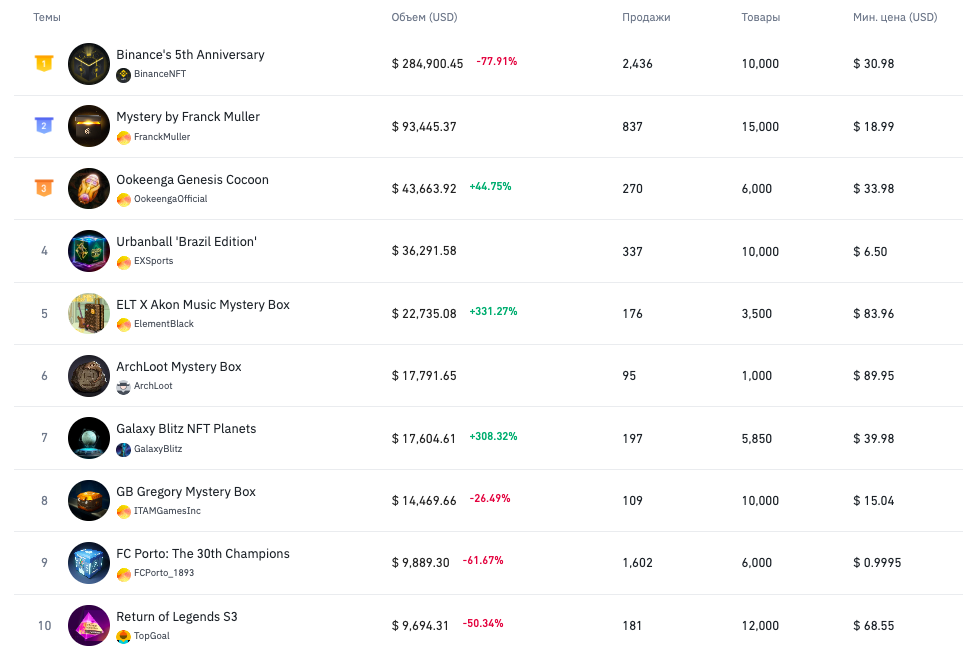Open Mystery by Franck Muller thumbnail
The image size is (963, 653).
pyautogui.click(x=89, y=126)
